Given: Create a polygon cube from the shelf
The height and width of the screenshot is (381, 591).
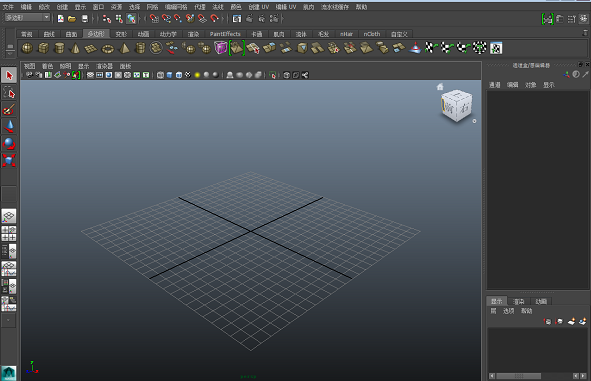Looking at the screenshot, I should (x=43, y=48).
